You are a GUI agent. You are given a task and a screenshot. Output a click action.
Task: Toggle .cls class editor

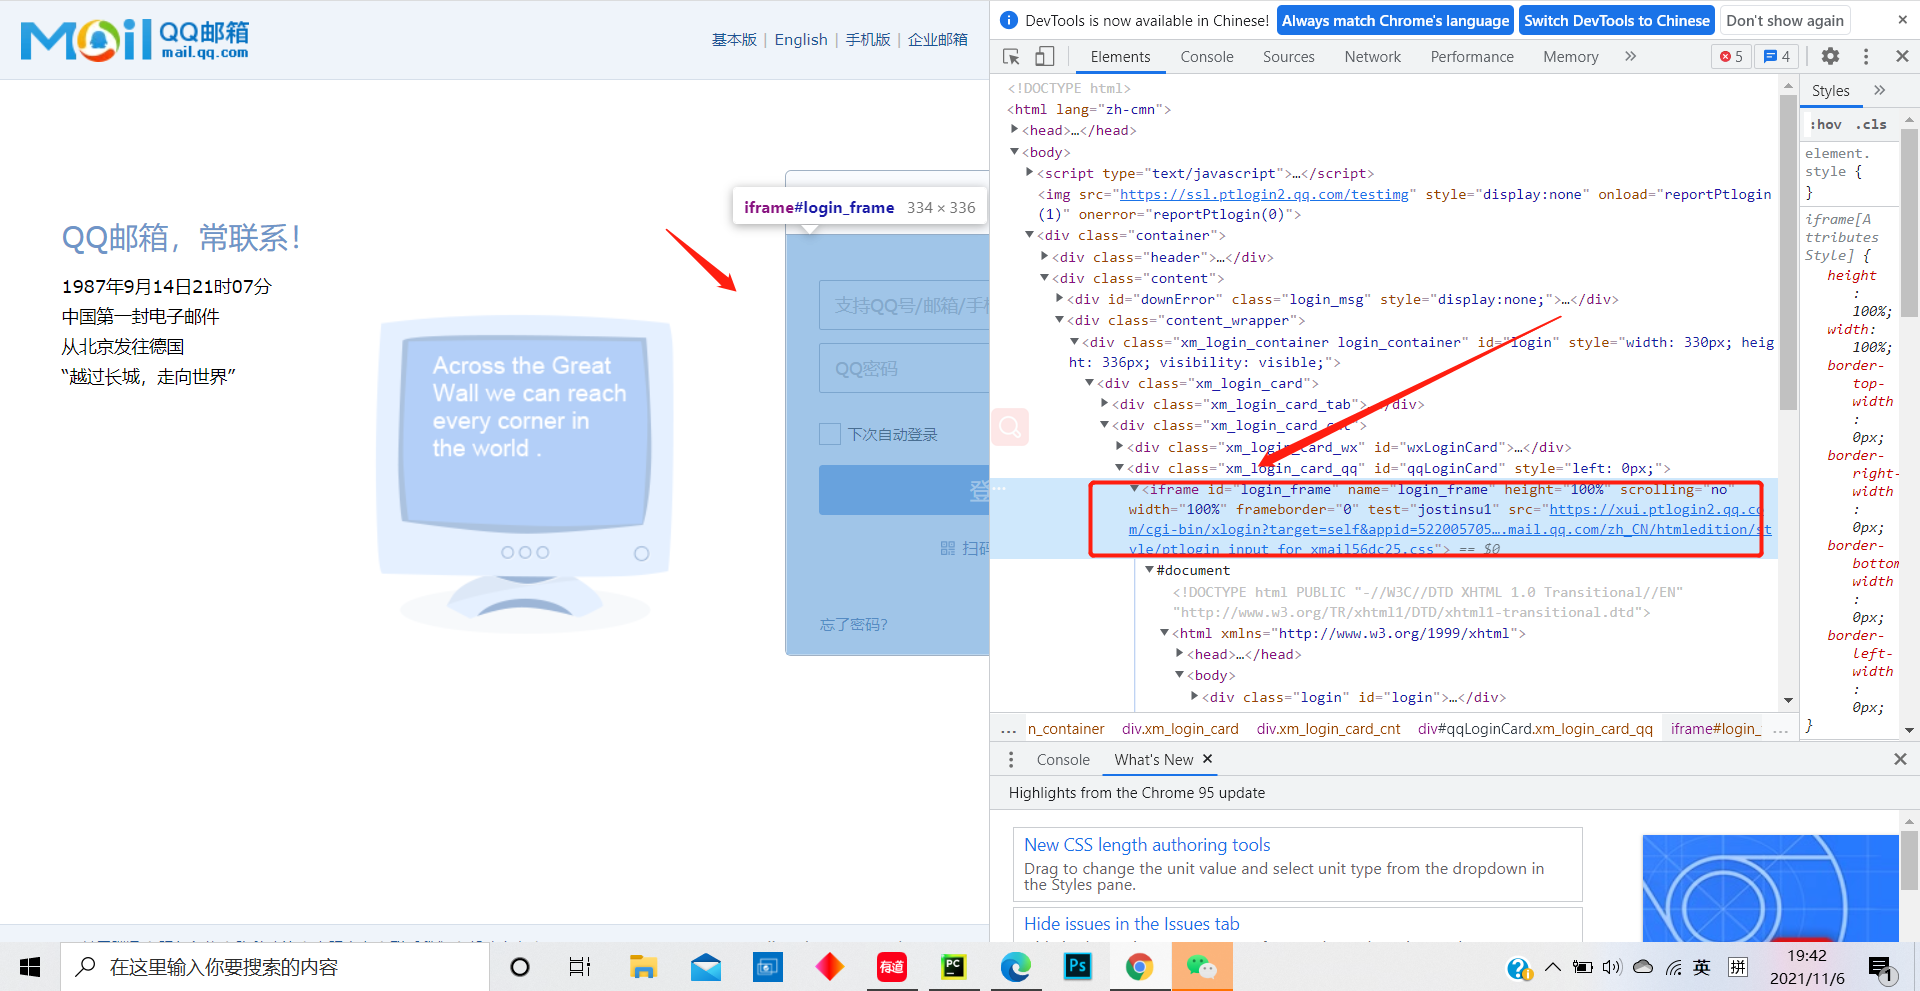tap(1871, 125)
